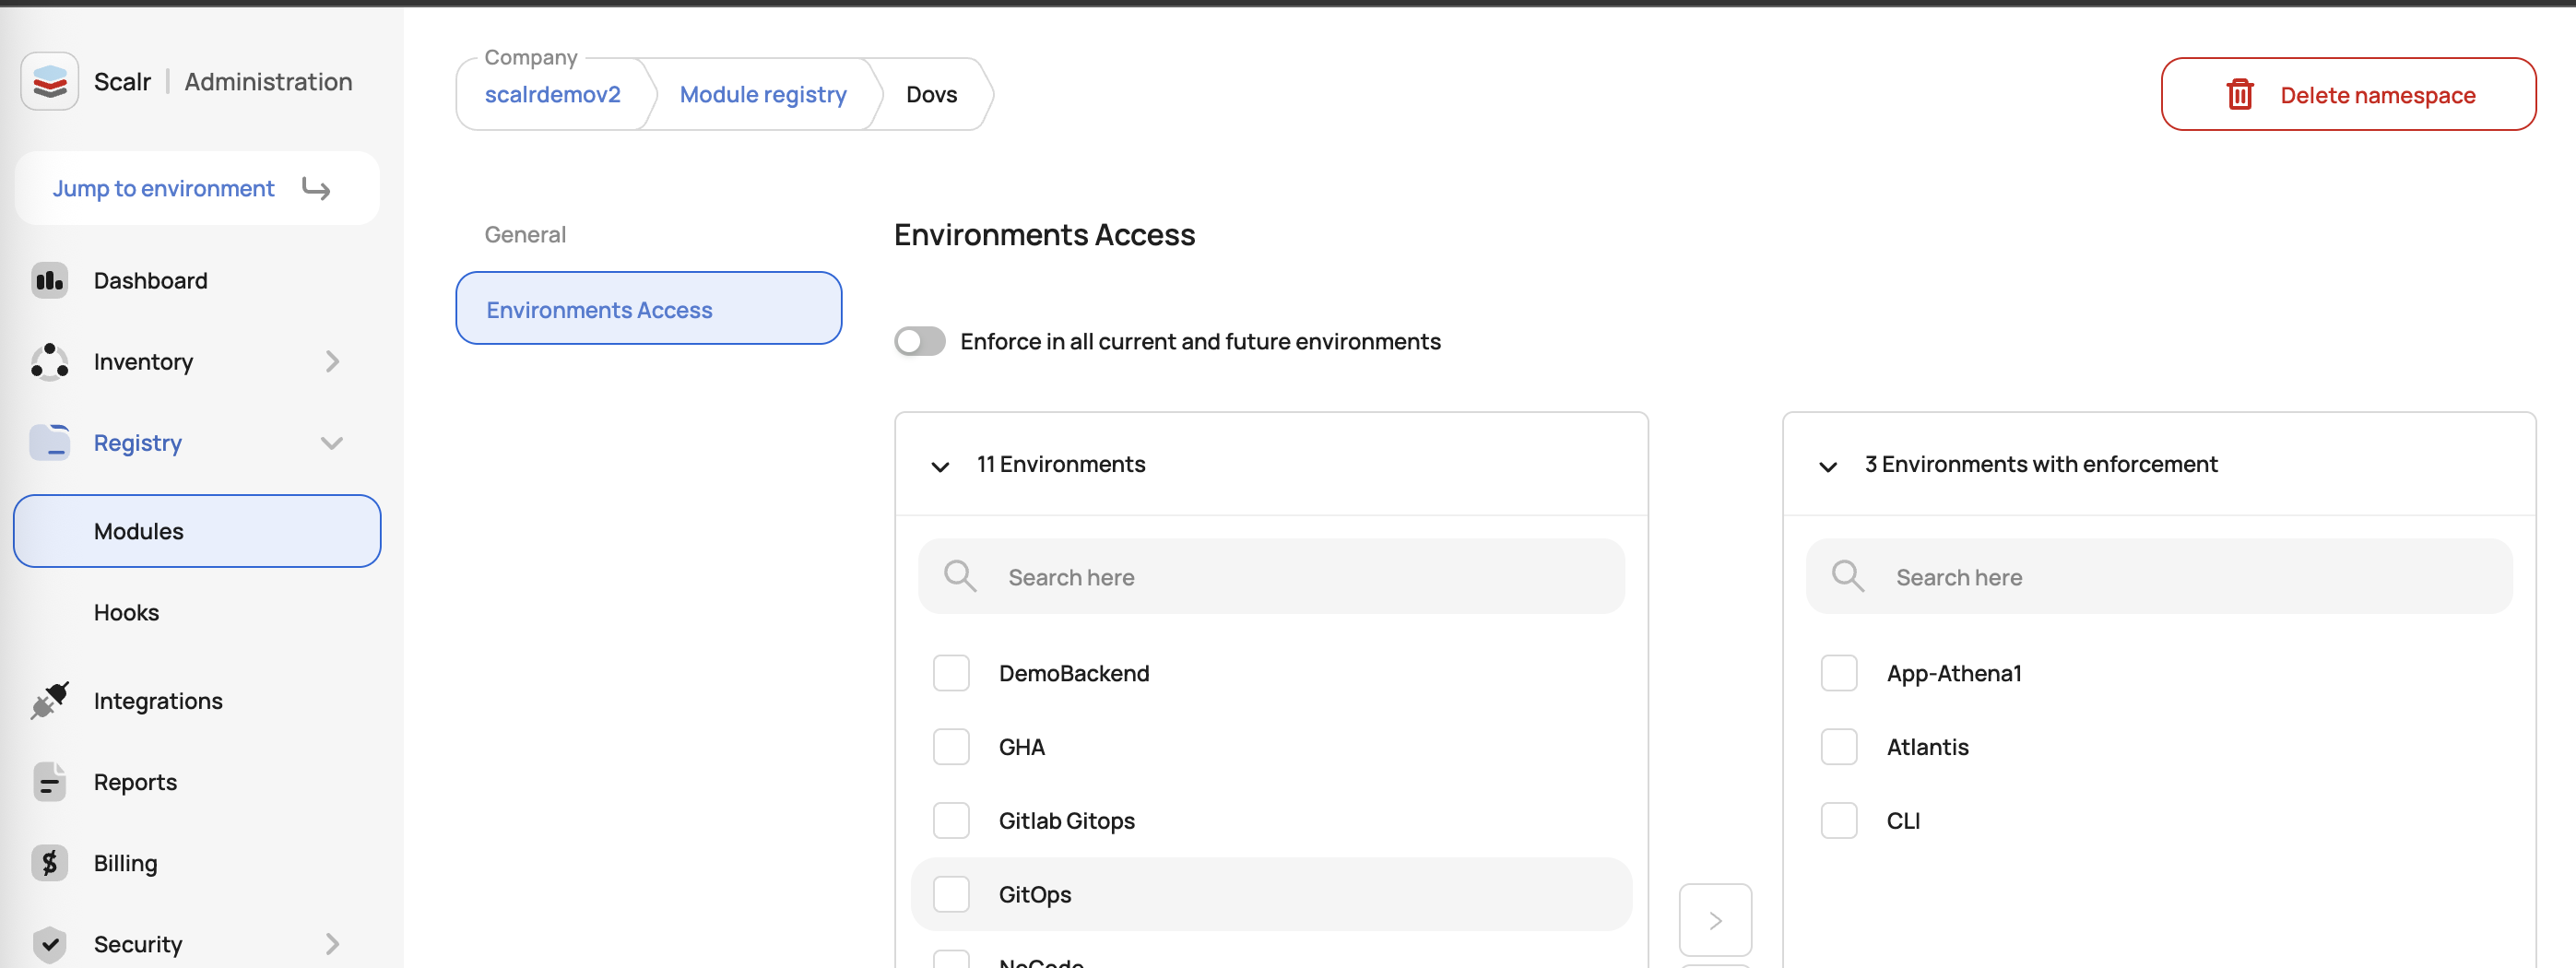The image size is (2576, 968).
Task: Tick the Gitlab Gitops checkbox
Action: pyautogui.click(x=951, y=821)
